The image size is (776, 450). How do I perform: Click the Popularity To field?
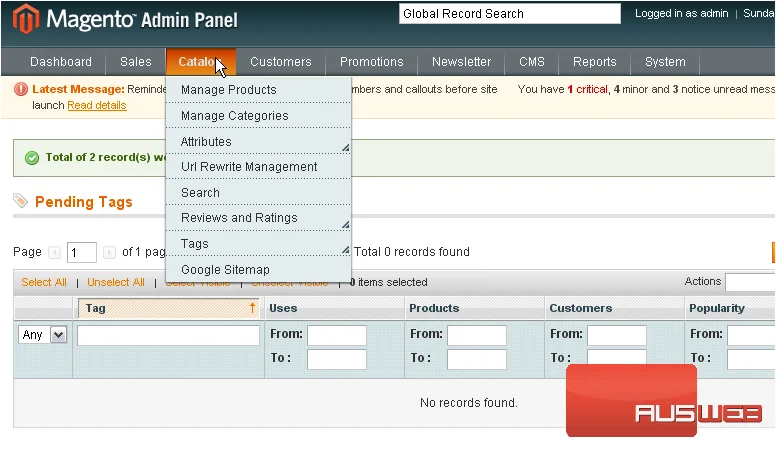(751, 359)
